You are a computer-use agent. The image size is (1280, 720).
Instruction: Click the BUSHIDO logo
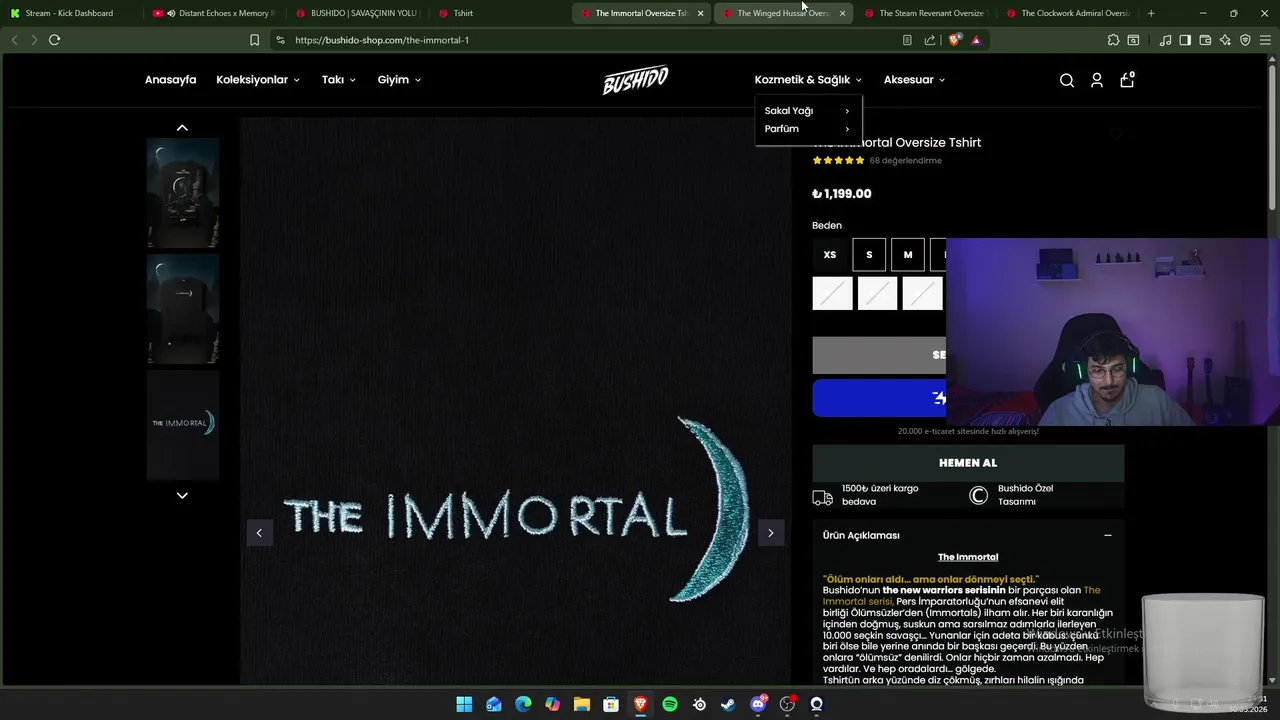coord(635,80)
